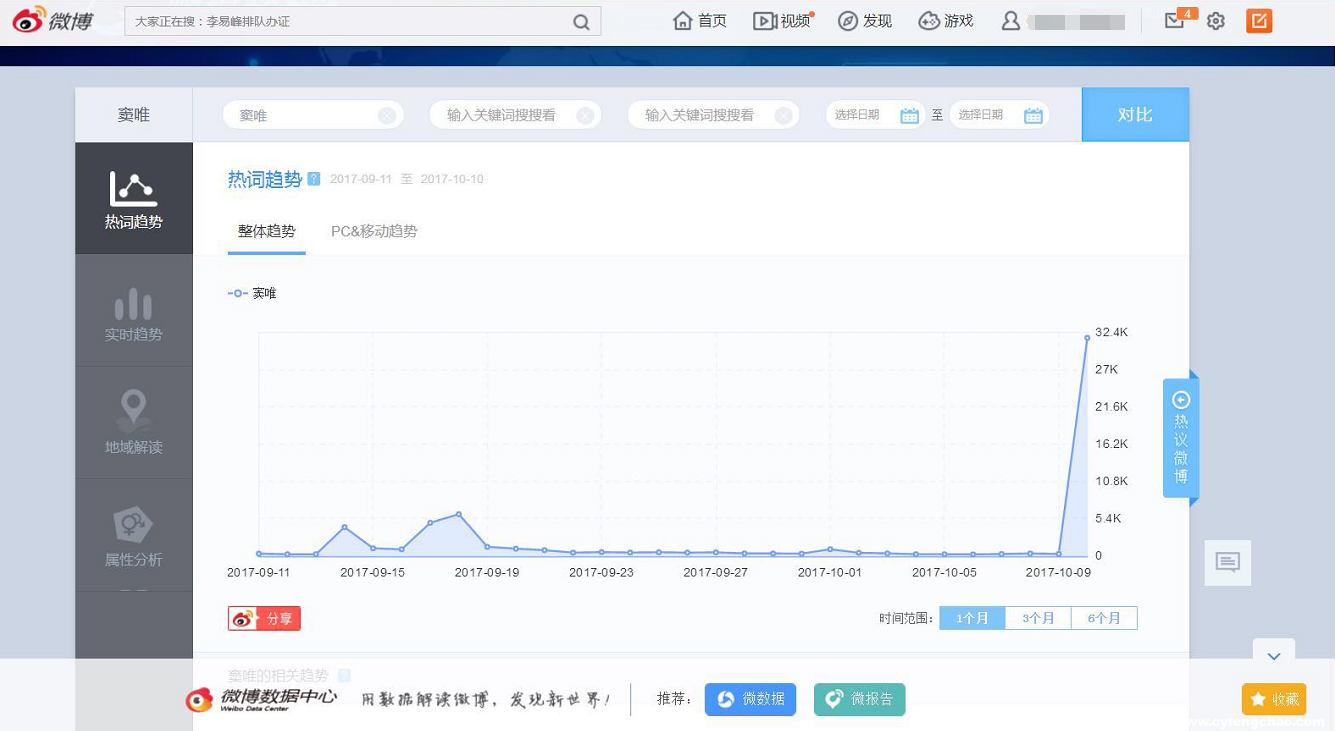Open the 地域解读 location analysis panel
This screenshot has height=731, width=1335.
tap(134, 422)
